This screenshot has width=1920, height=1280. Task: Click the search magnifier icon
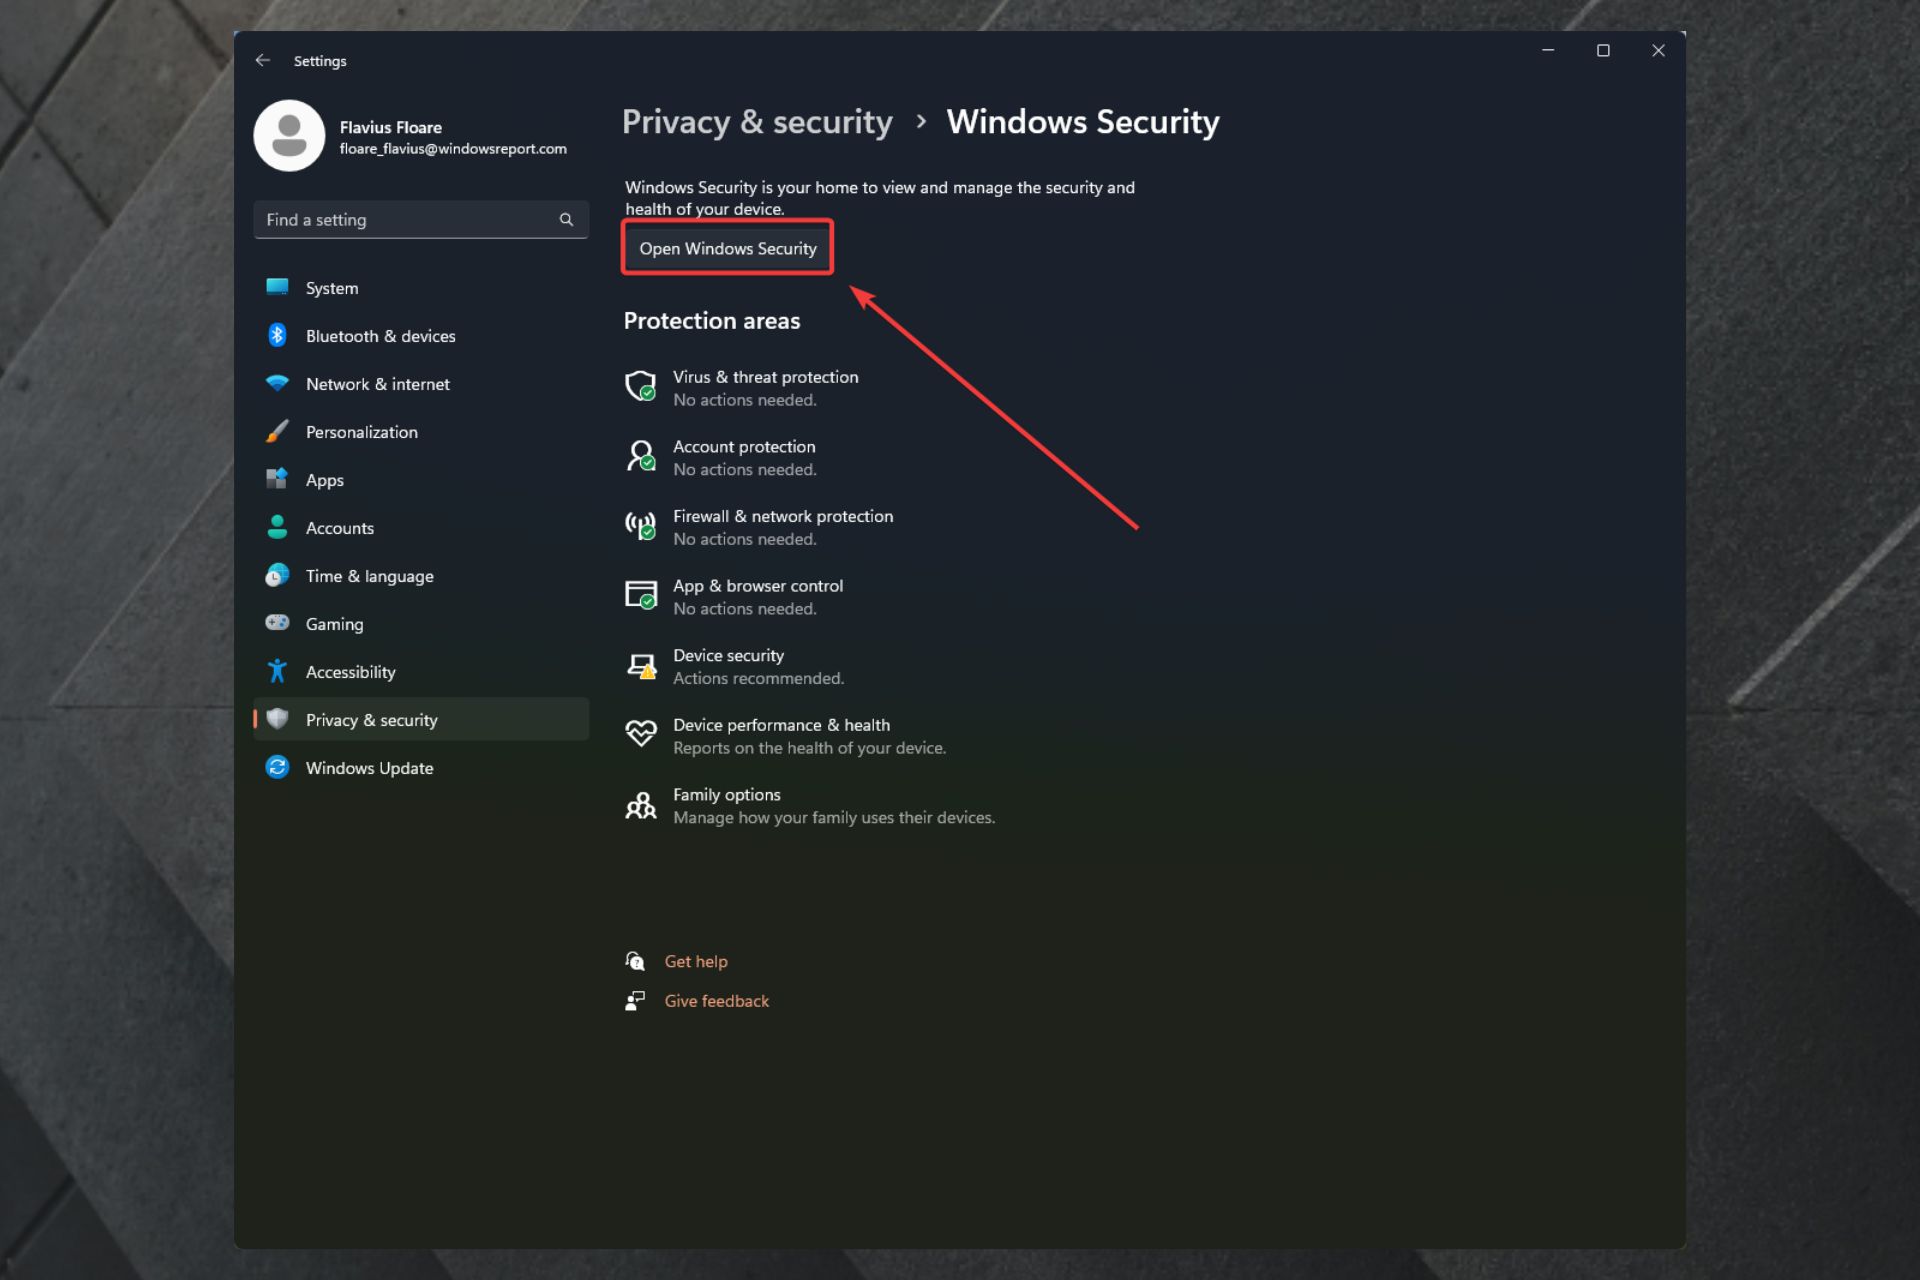click(x=566, y=219)
